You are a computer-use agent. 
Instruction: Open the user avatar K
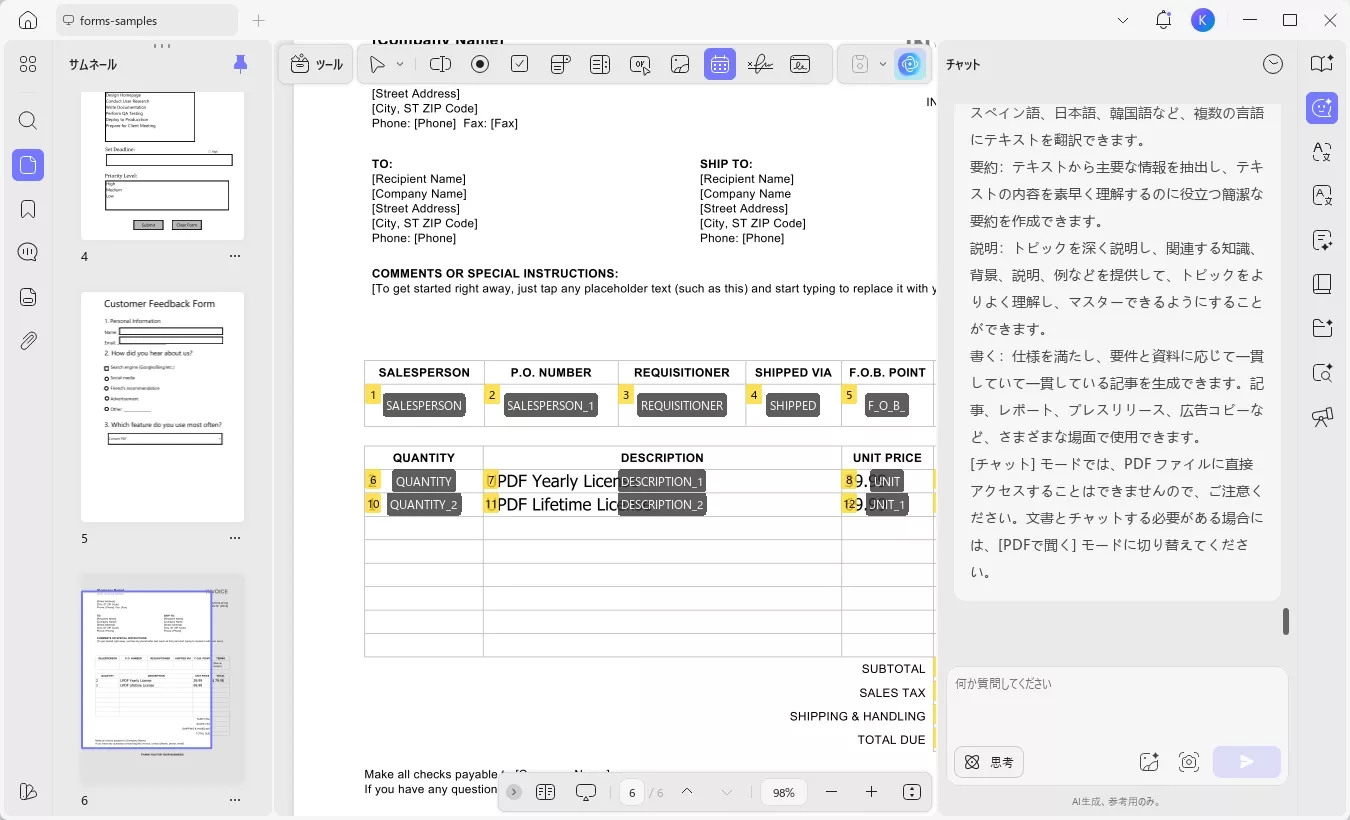point(1203,20)
